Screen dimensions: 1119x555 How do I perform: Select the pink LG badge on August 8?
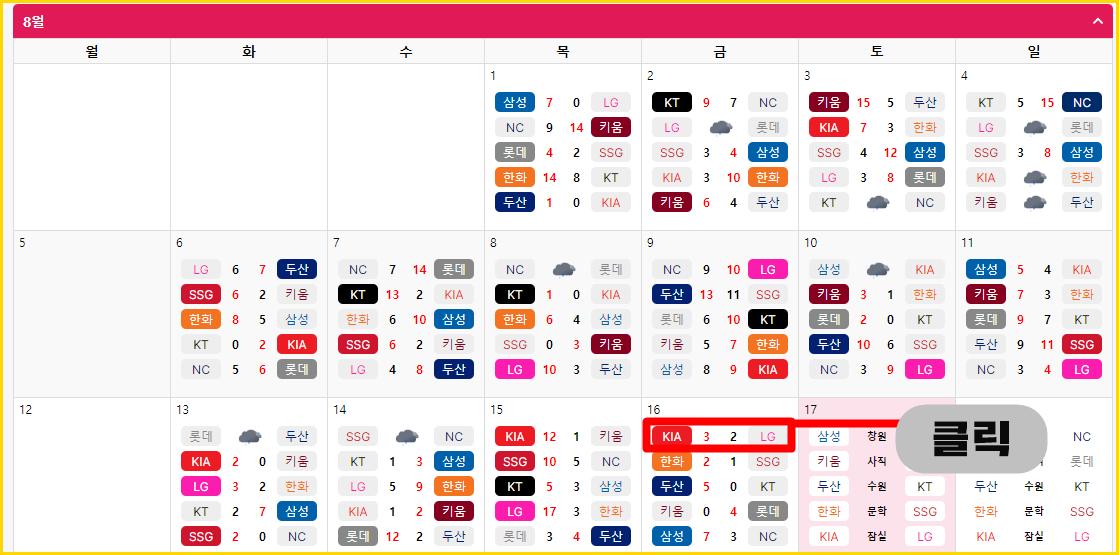515,370
